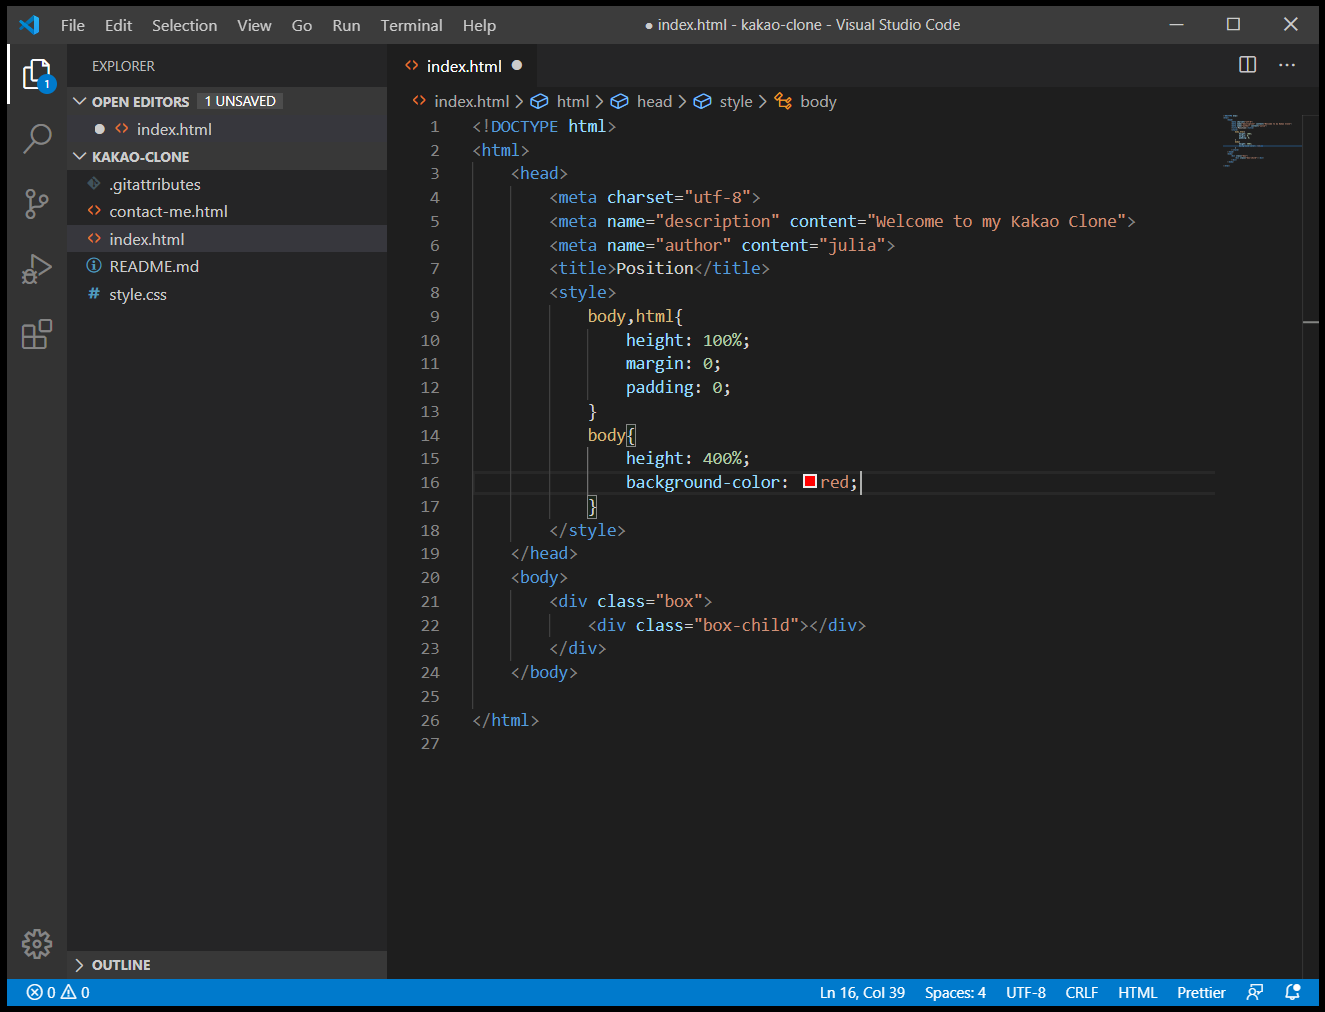
Task: Open README.md in the file tree
Action: [227, 266]
